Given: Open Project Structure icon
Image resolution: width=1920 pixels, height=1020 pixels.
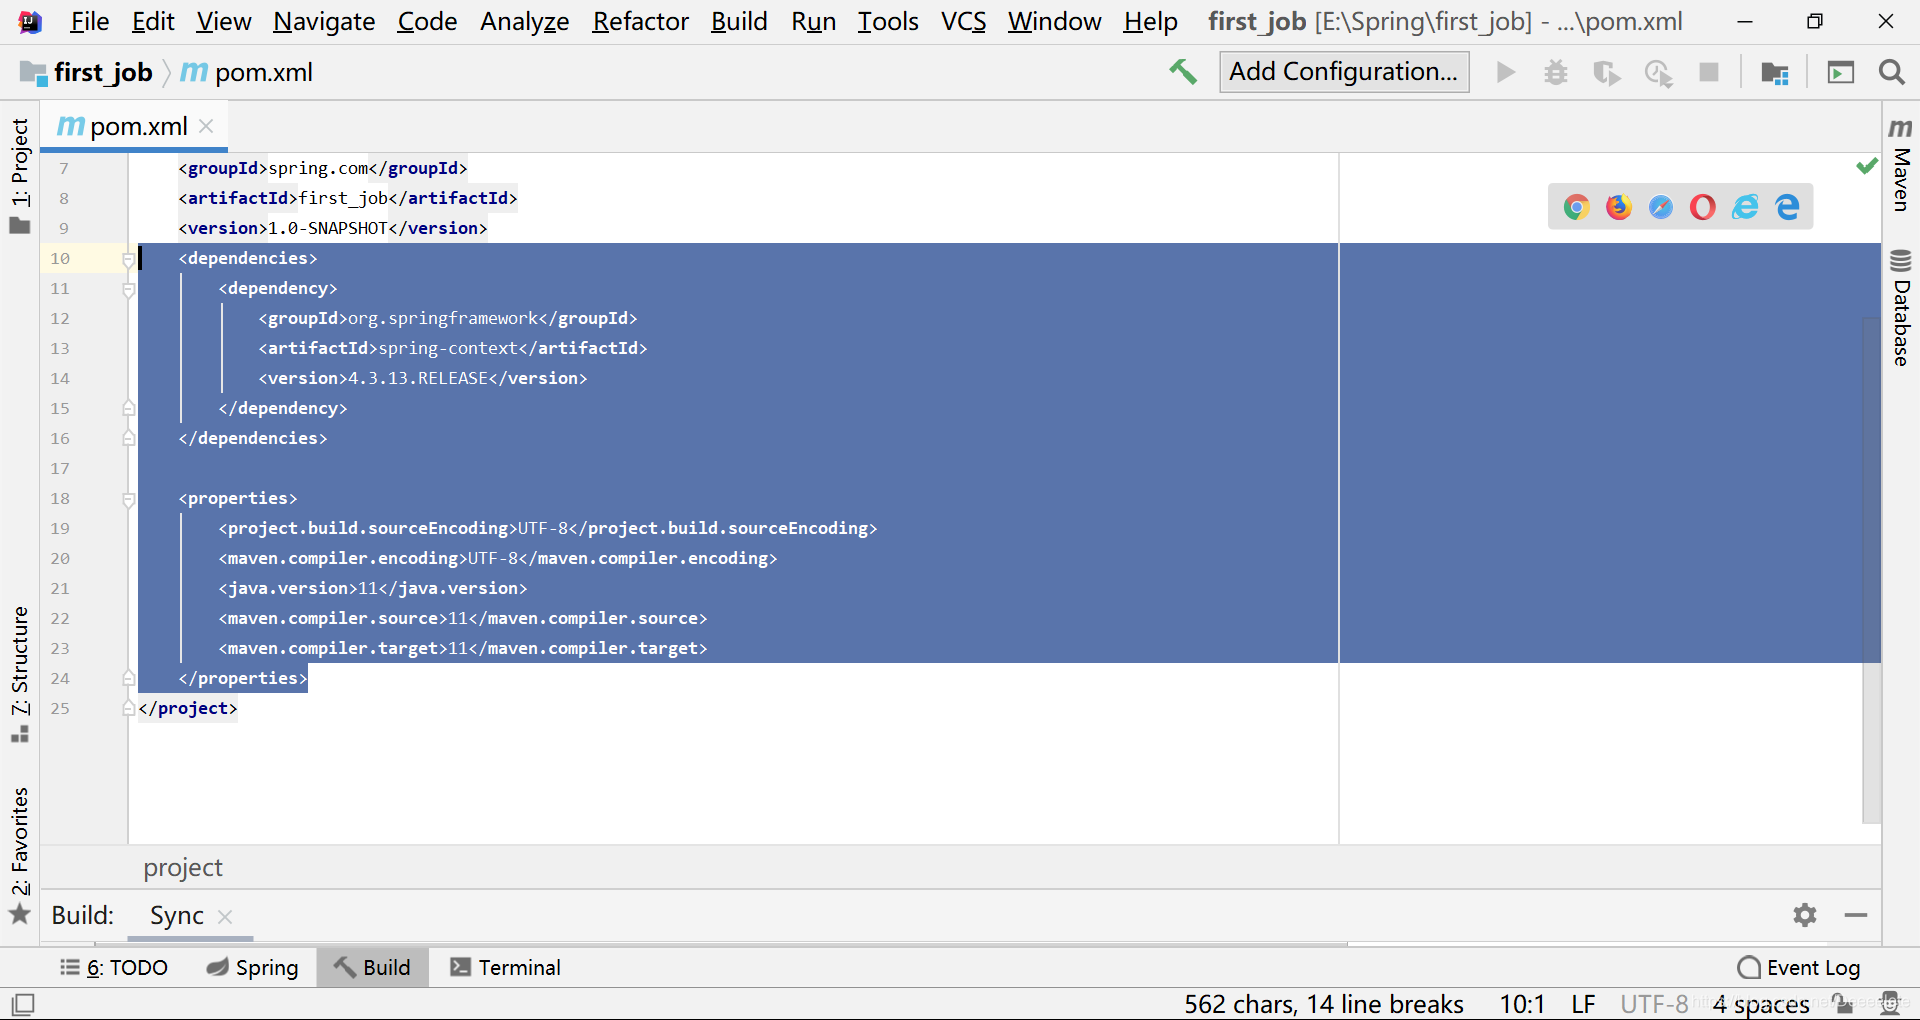Looking at the screenshot, I should [1775, 73].
